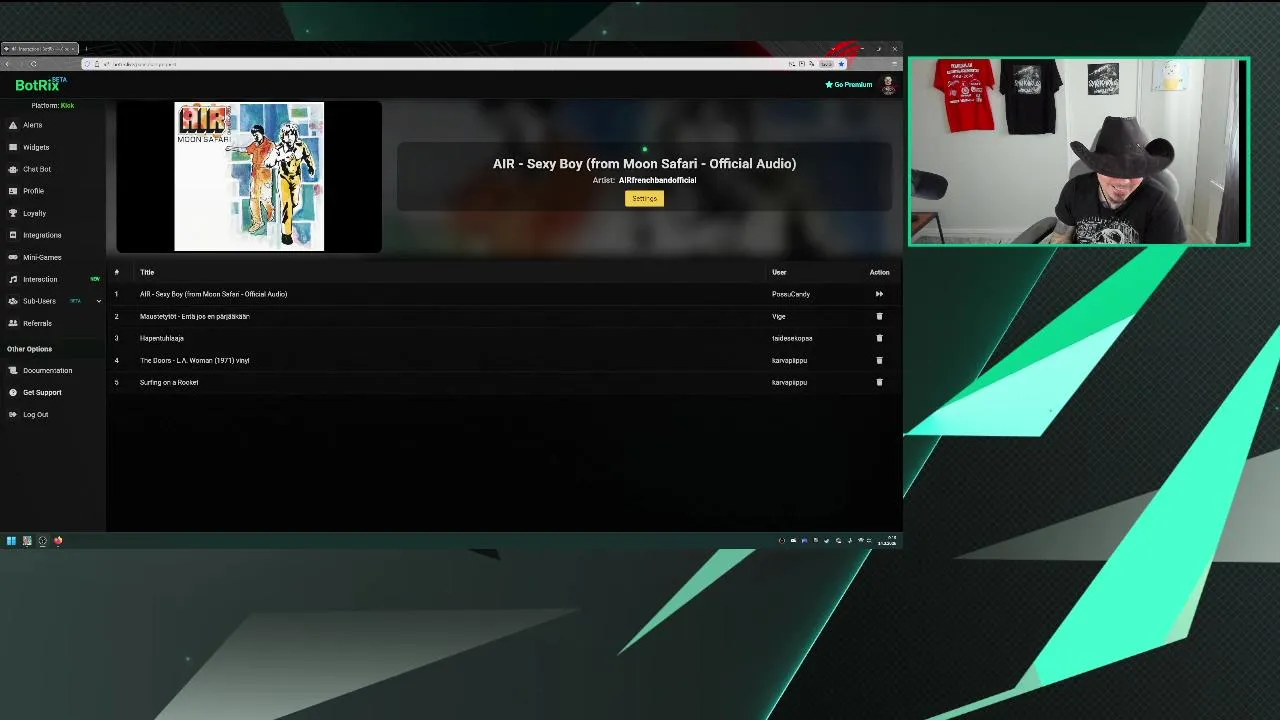
Task: Expand the Sub-Users chevron
Action: pyautogui.click(x=98, y=301)
